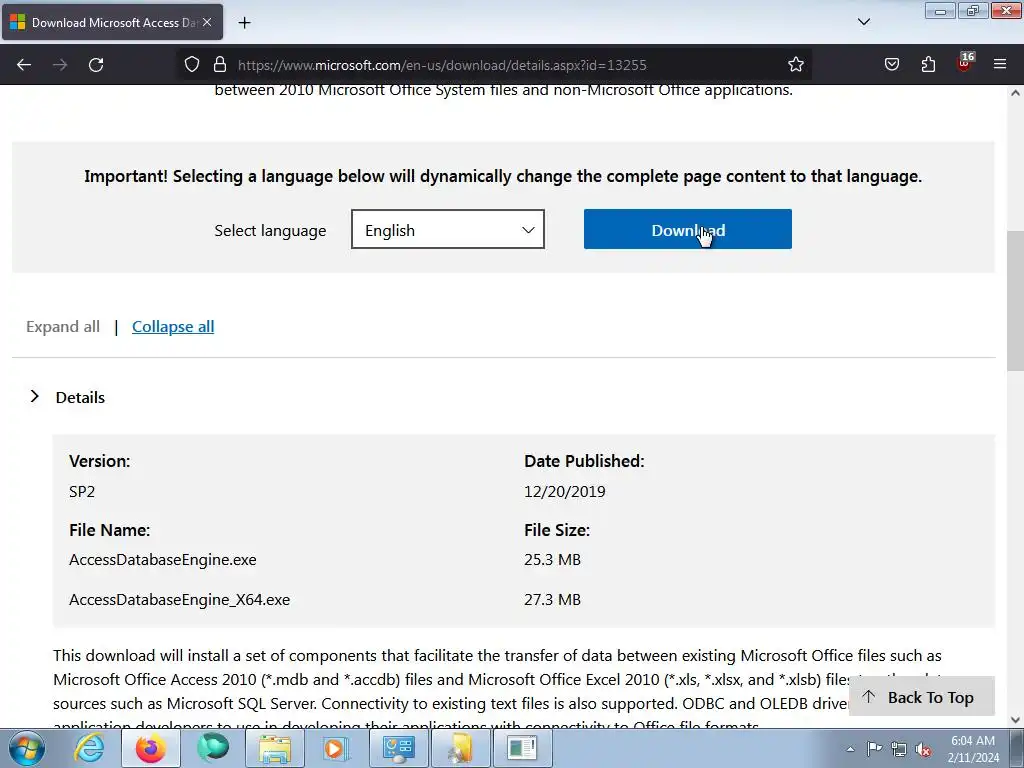Go back to the previous page
Screen dimensions: 1024x768
(24, 65)
